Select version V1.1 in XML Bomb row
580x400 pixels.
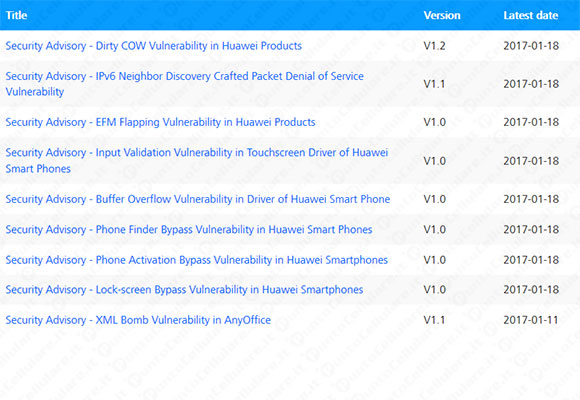(x=434, y=320)
